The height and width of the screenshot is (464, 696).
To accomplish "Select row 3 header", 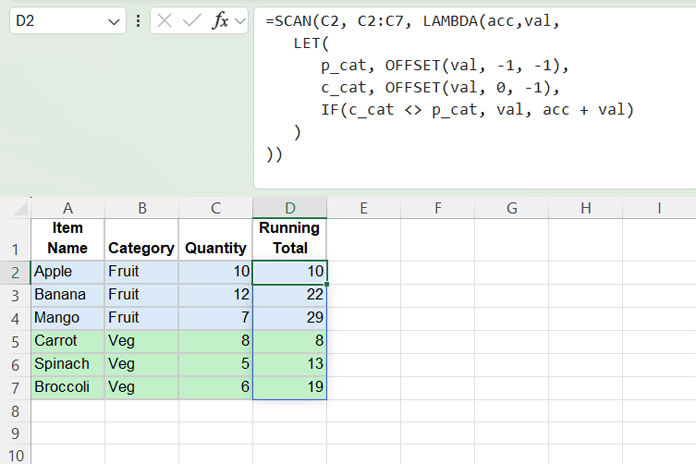I will [x=15, y=296].
